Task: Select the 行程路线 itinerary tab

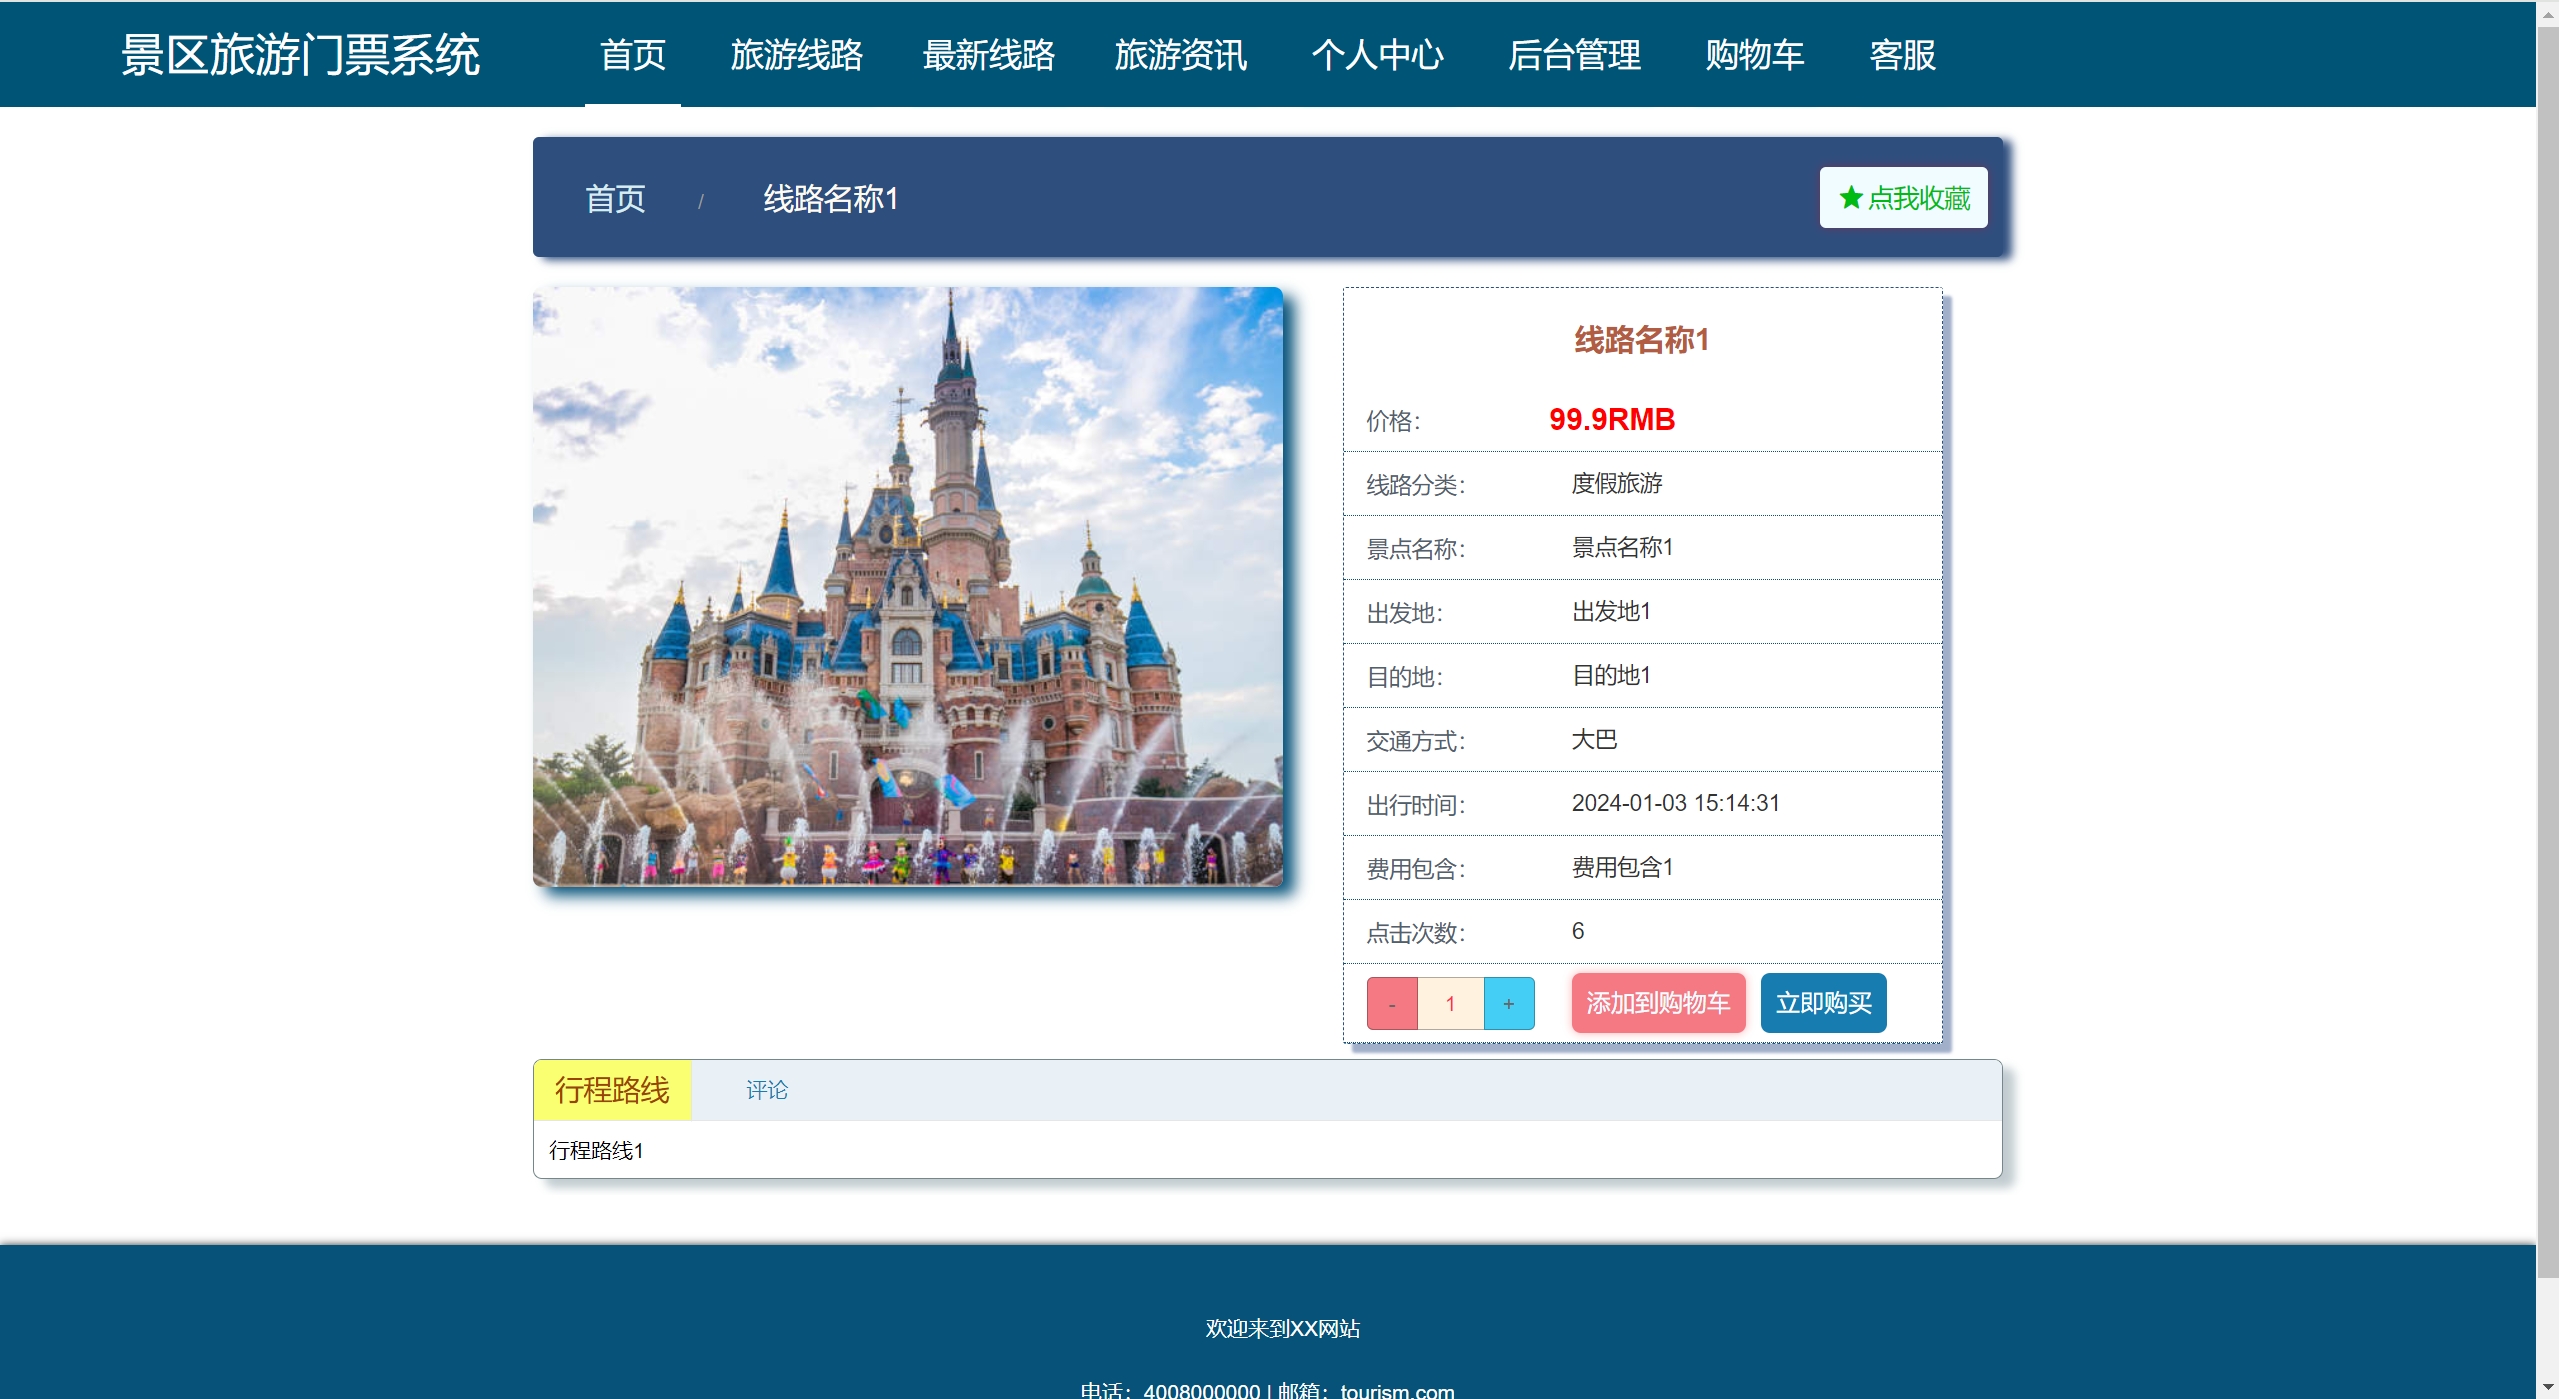Action: (612, 1090)
